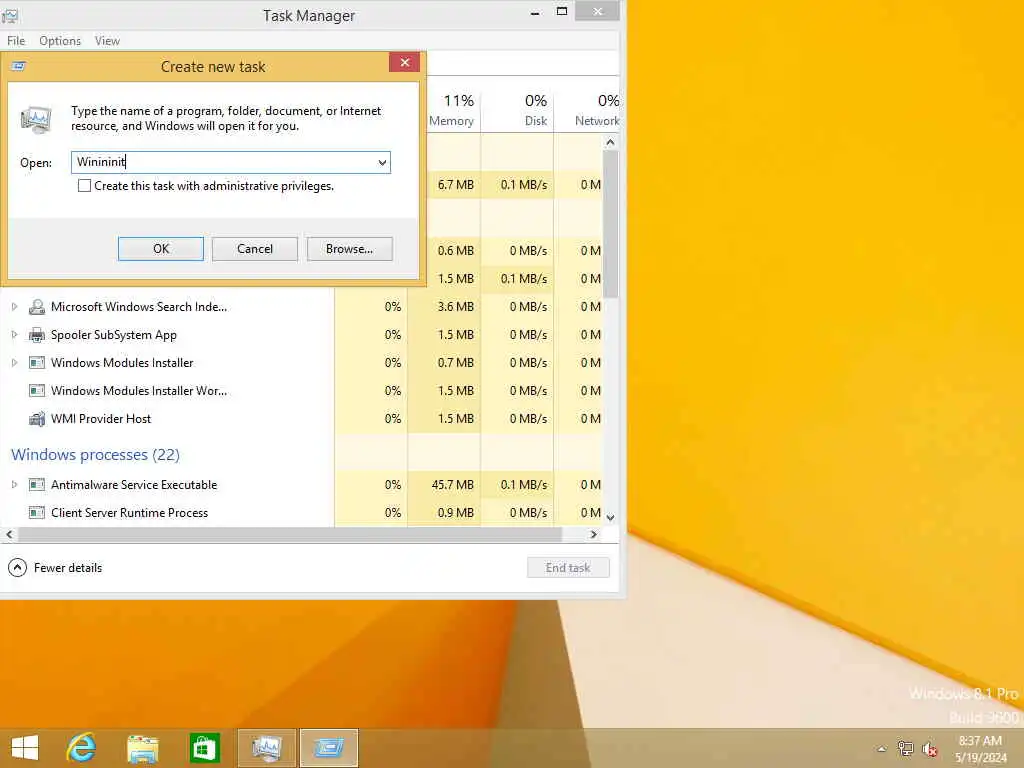Show hidden system tray icons
The image size is (1024, 768).
(882, 749)
